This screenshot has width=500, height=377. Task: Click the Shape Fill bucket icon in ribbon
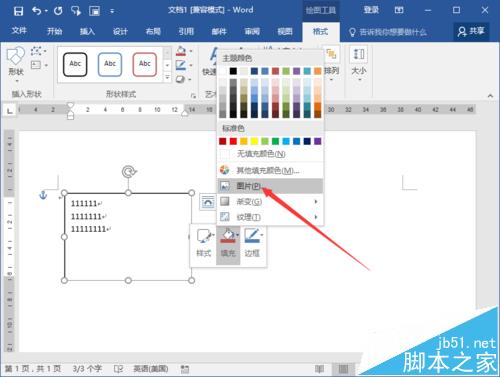pyautogui.click(x=181, y=51)
